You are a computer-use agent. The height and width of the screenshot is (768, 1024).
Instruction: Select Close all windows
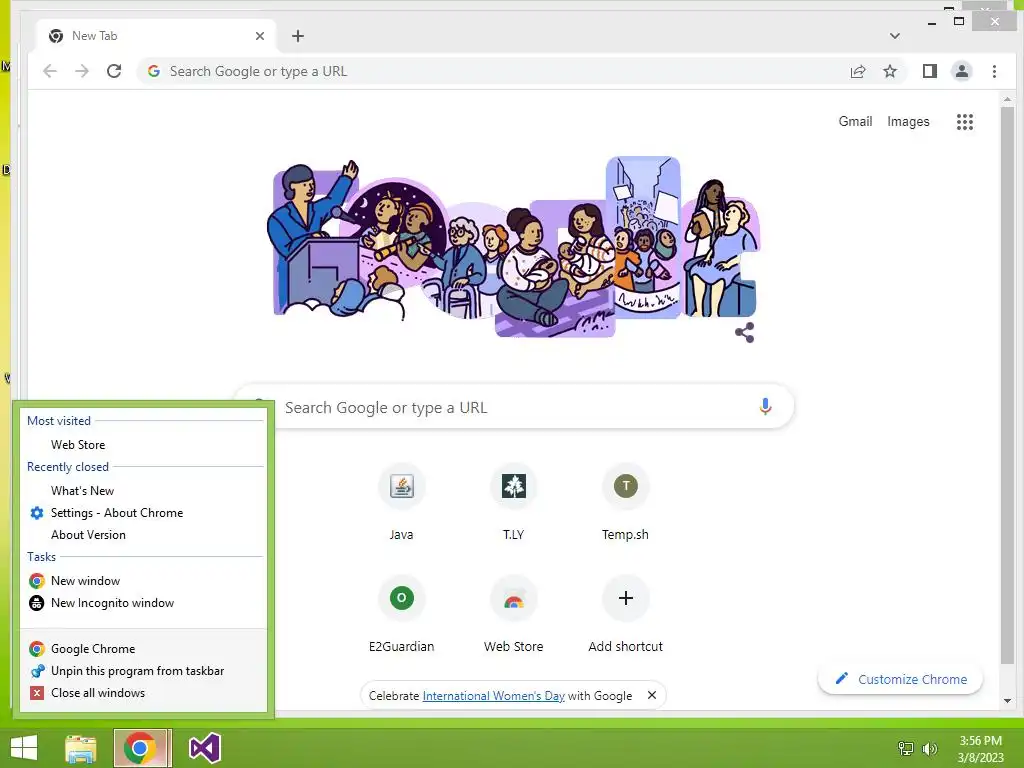click(x=144, y=693)
